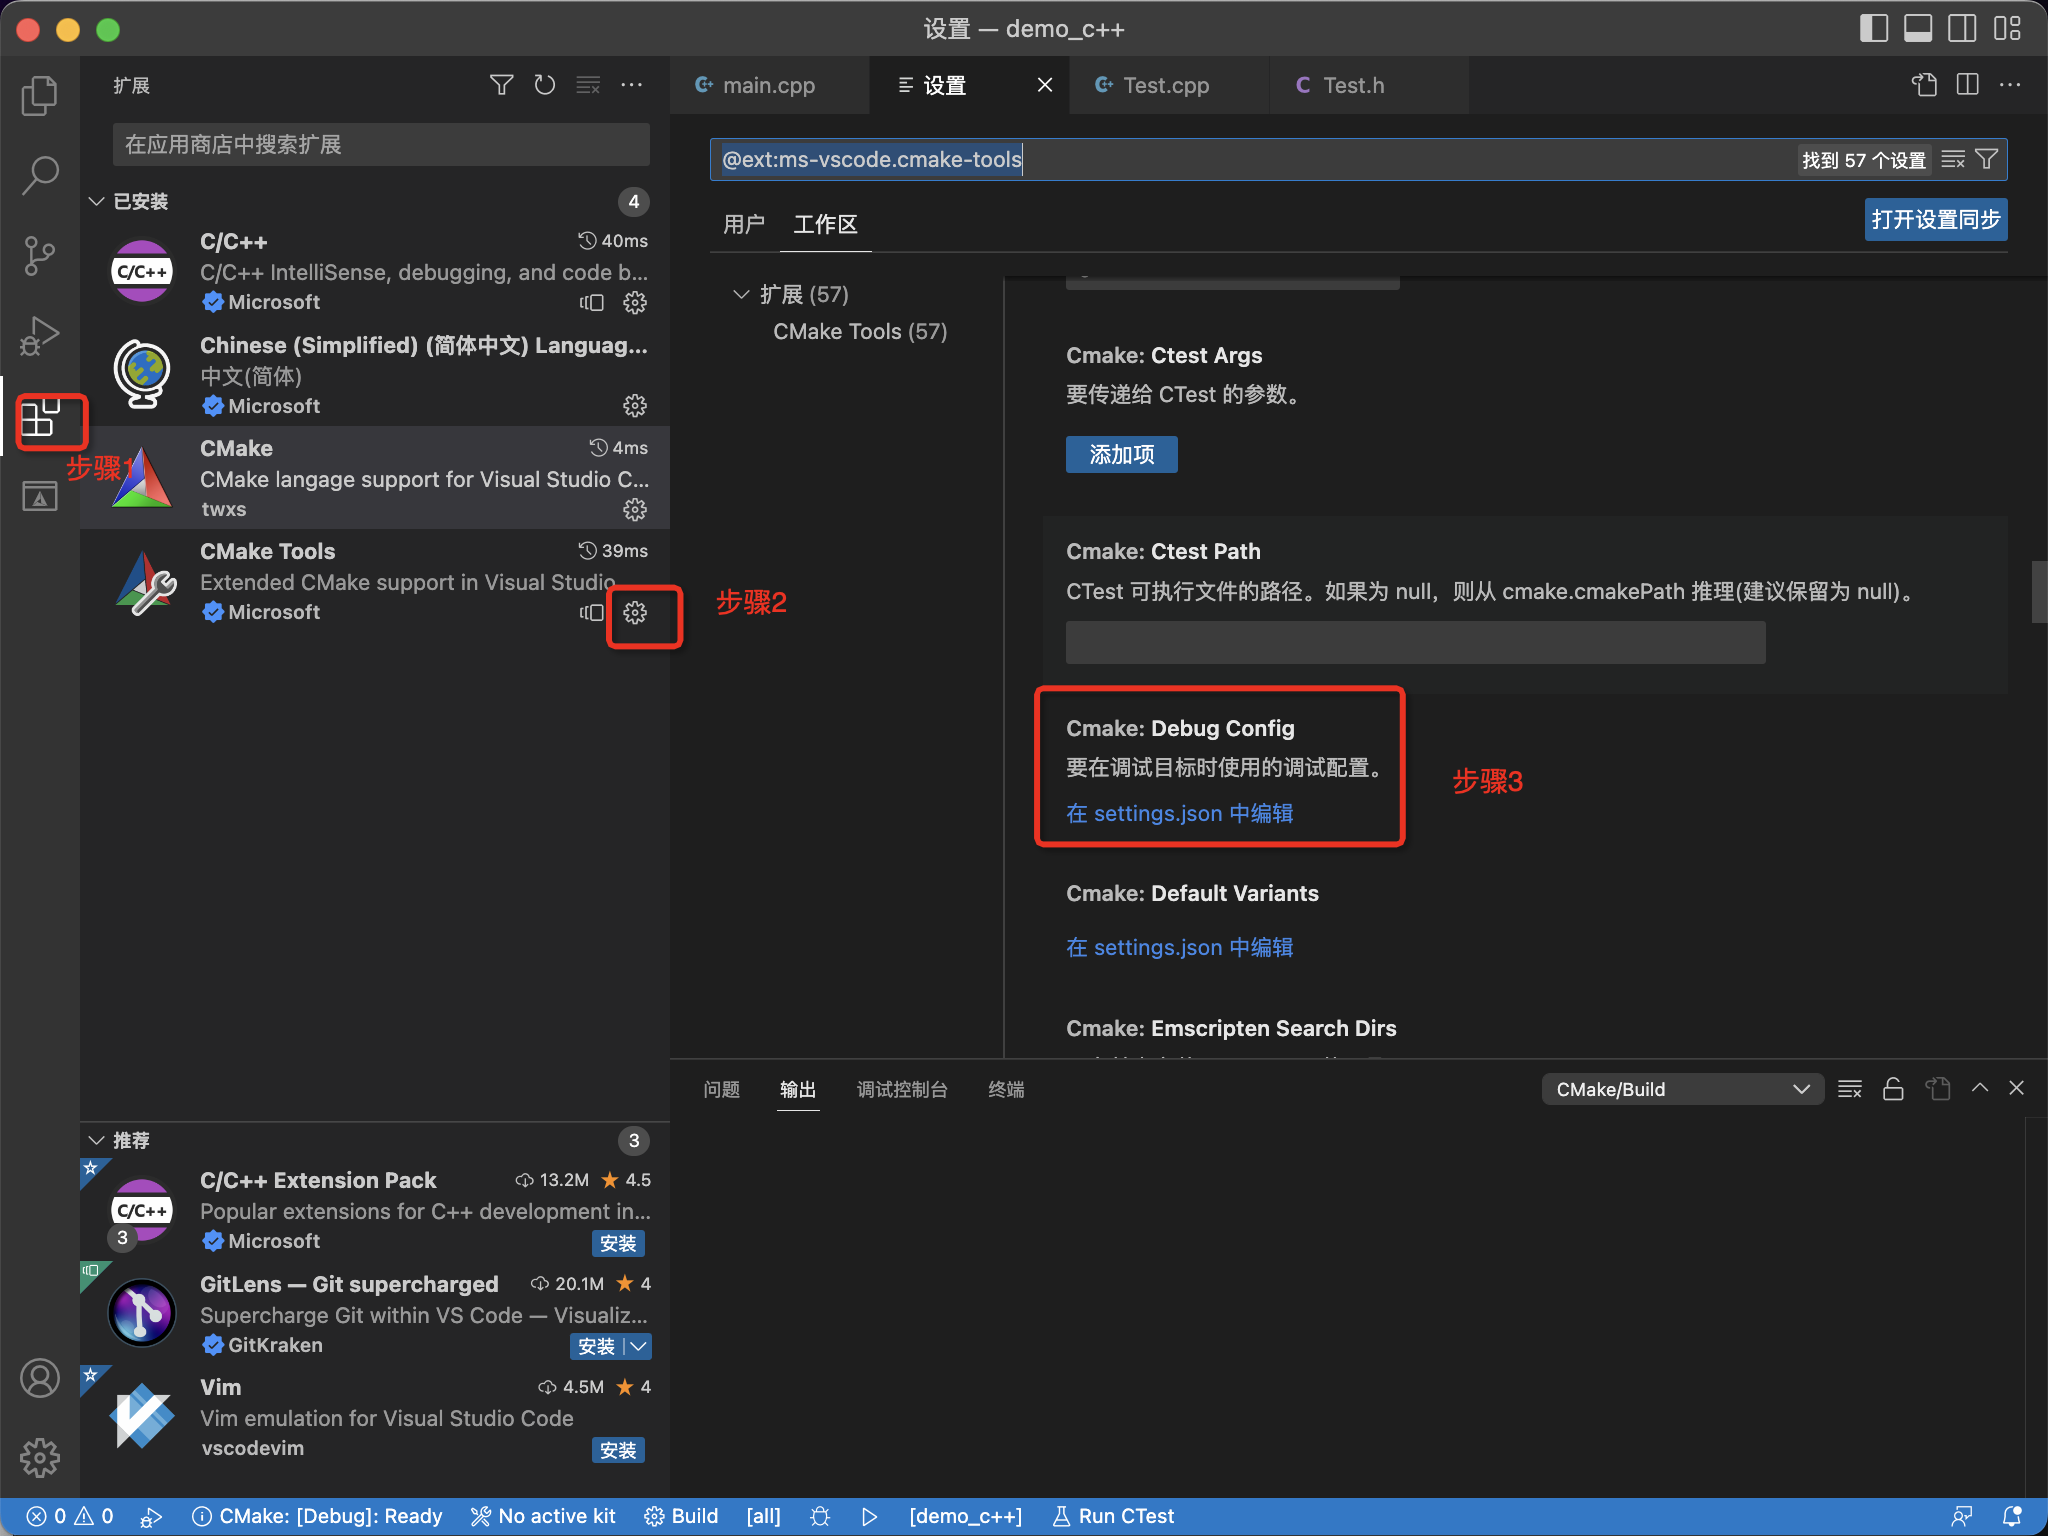This screenshot has height=1536, width=2048.
Task: Click No active kit in status bar
Action: pyautogui.click(x=543, y=1516)
